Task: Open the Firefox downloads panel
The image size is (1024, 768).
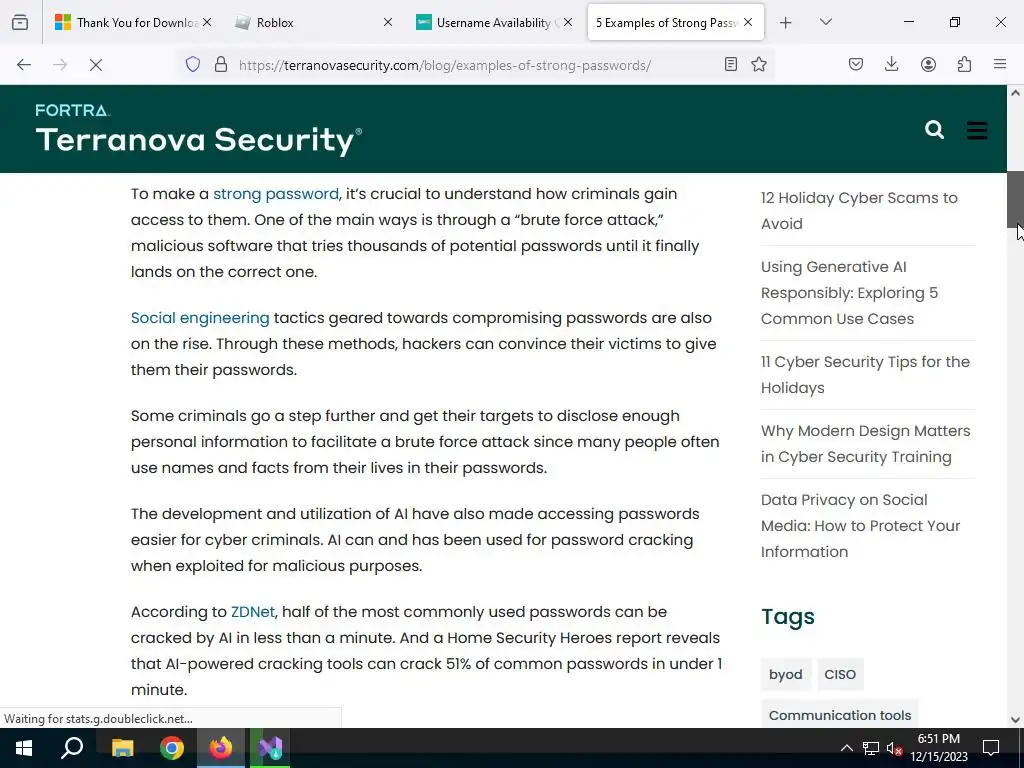Action: [891, 64]
